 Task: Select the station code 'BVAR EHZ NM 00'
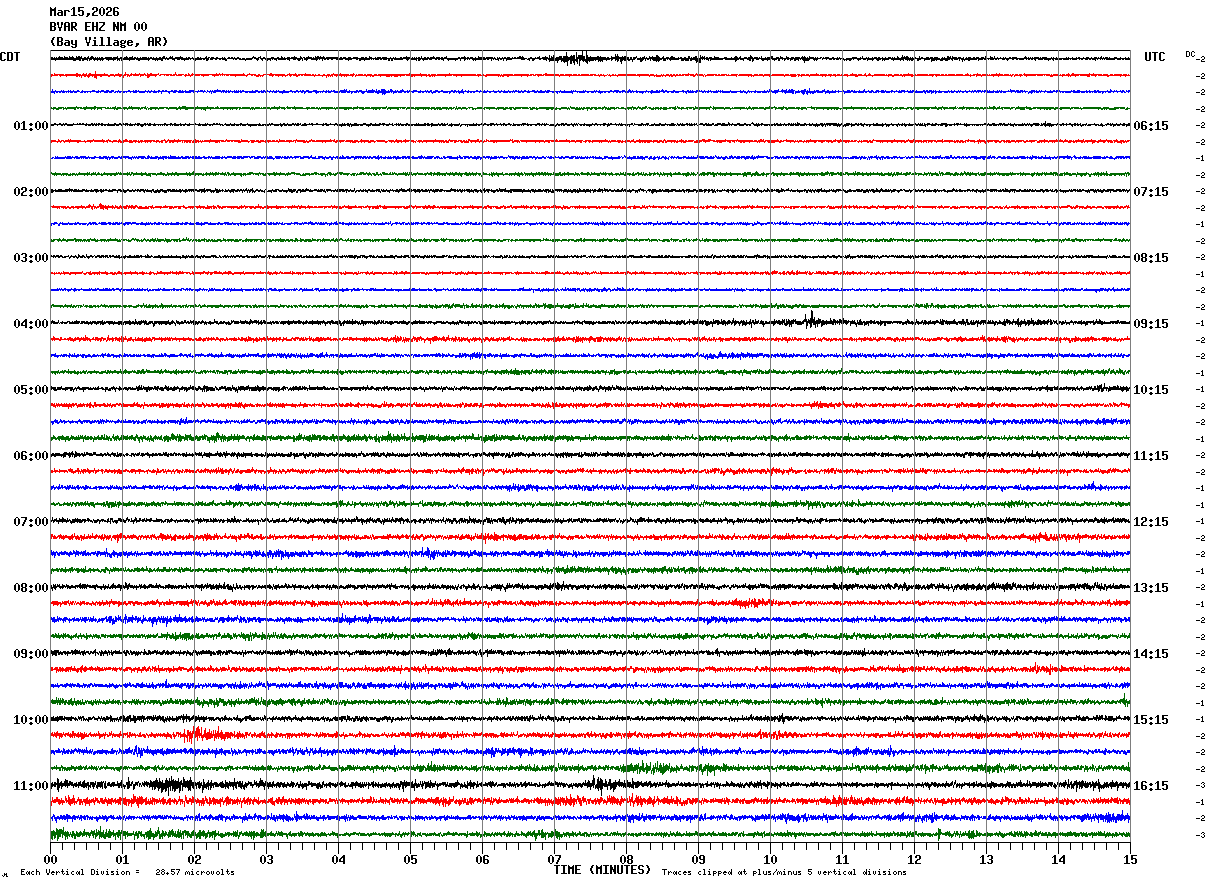click(x=99, y=27)
